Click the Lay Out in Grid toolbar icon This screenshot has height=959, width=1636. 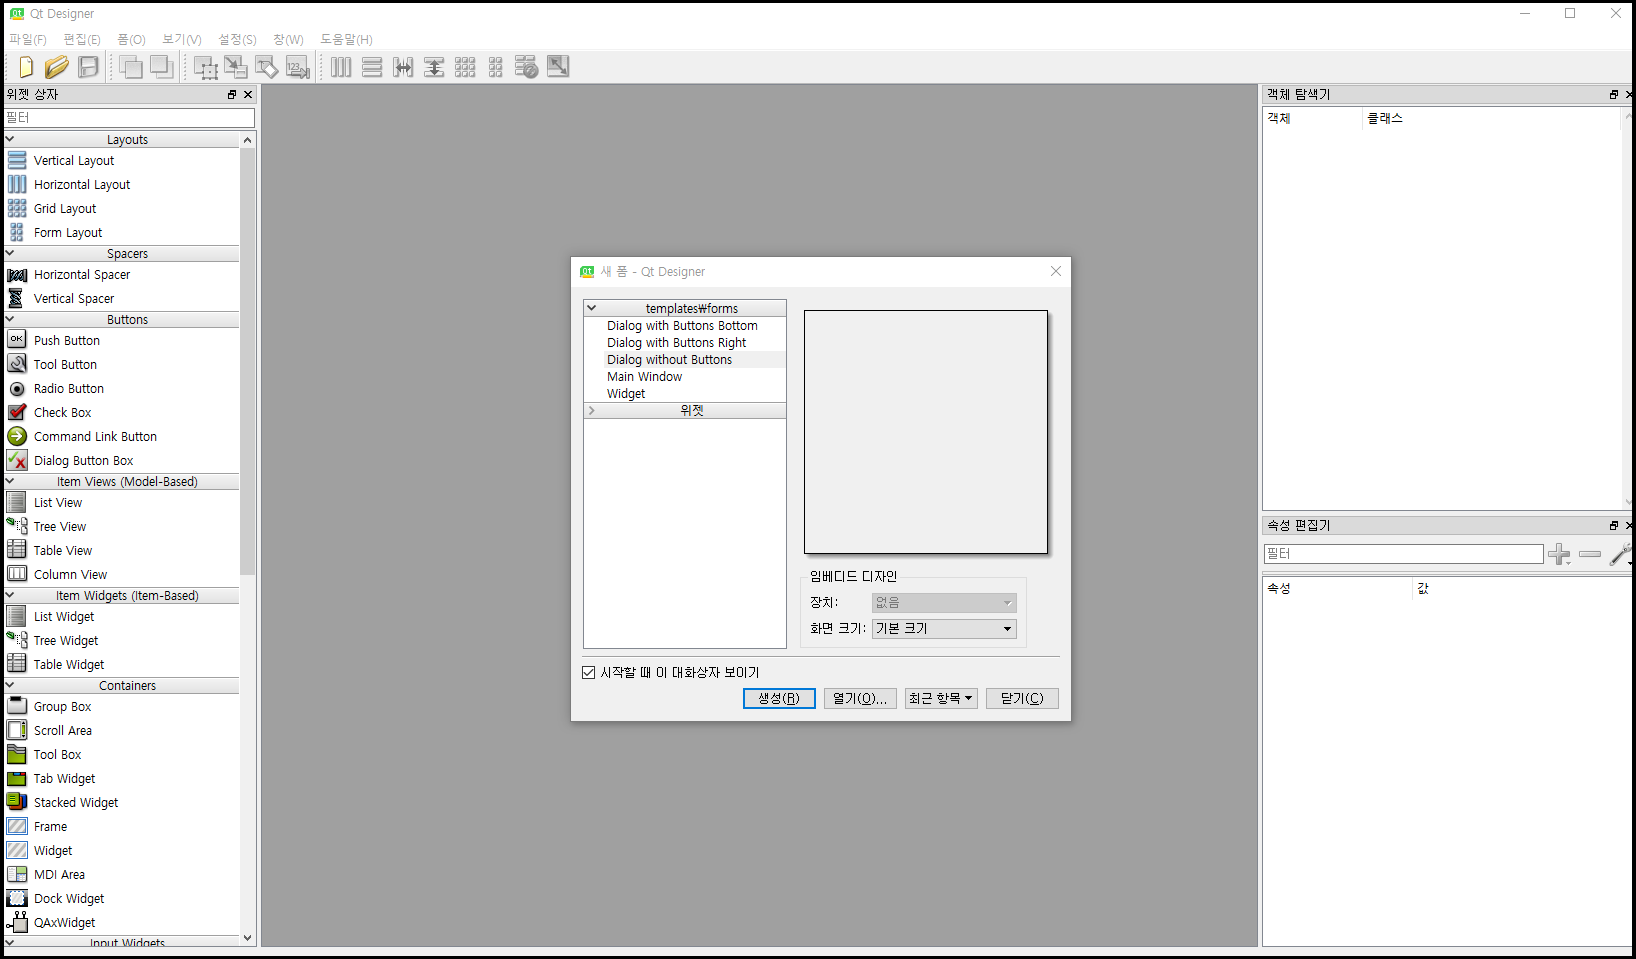click(465, 67)
